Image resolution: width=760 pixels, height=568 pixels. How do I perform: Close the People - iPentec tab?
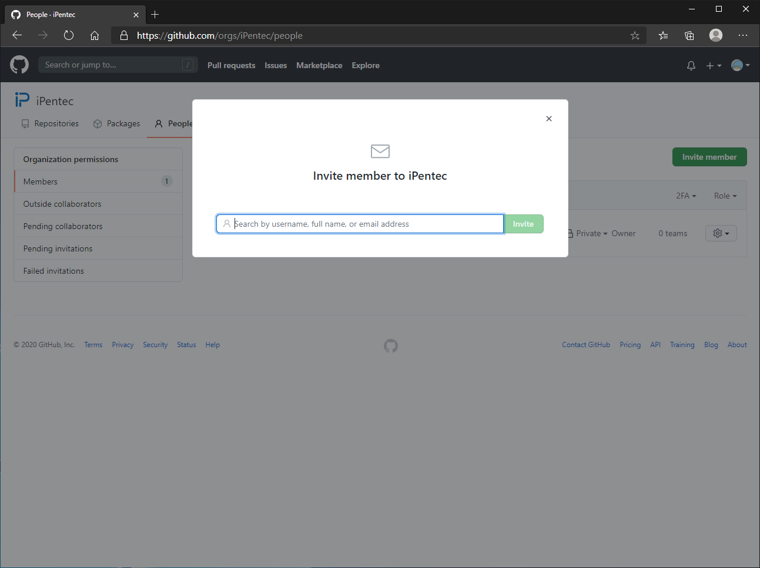(x=136, y=15)
